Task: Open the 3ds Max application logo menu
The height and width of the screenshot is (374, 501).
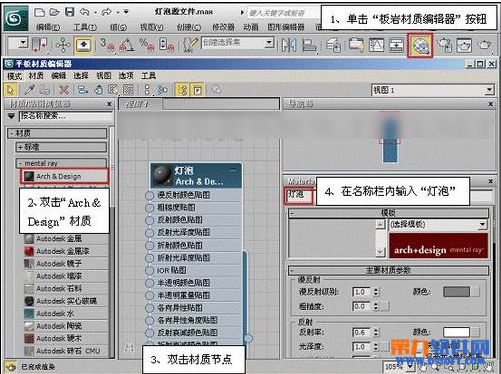Action: [16, 18]
